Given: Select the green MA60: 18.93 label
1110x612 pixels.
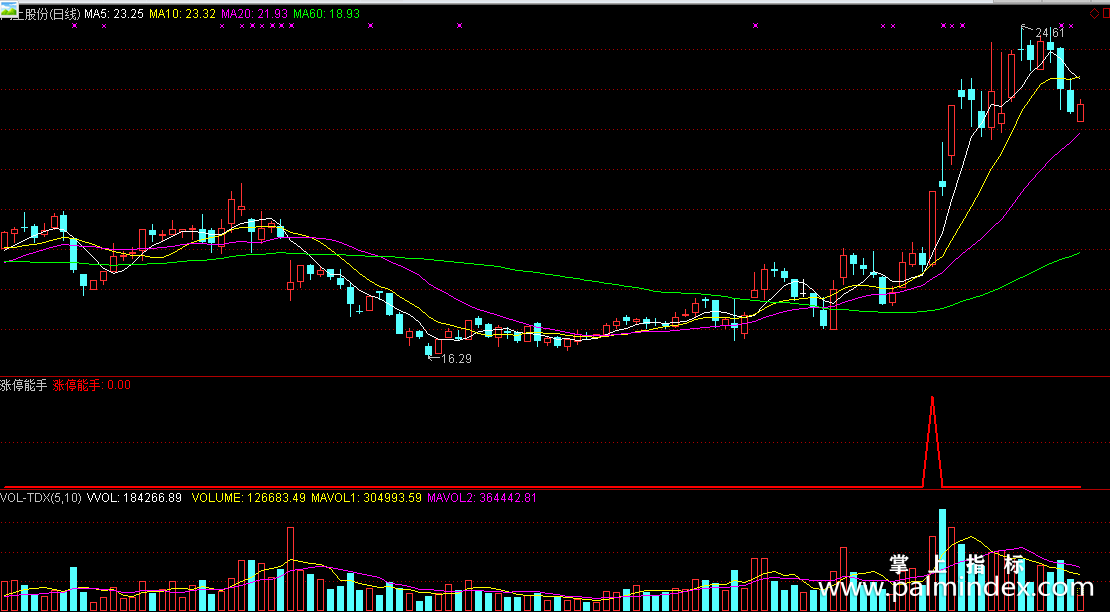Looking at the screenshot, I should 326,14.
